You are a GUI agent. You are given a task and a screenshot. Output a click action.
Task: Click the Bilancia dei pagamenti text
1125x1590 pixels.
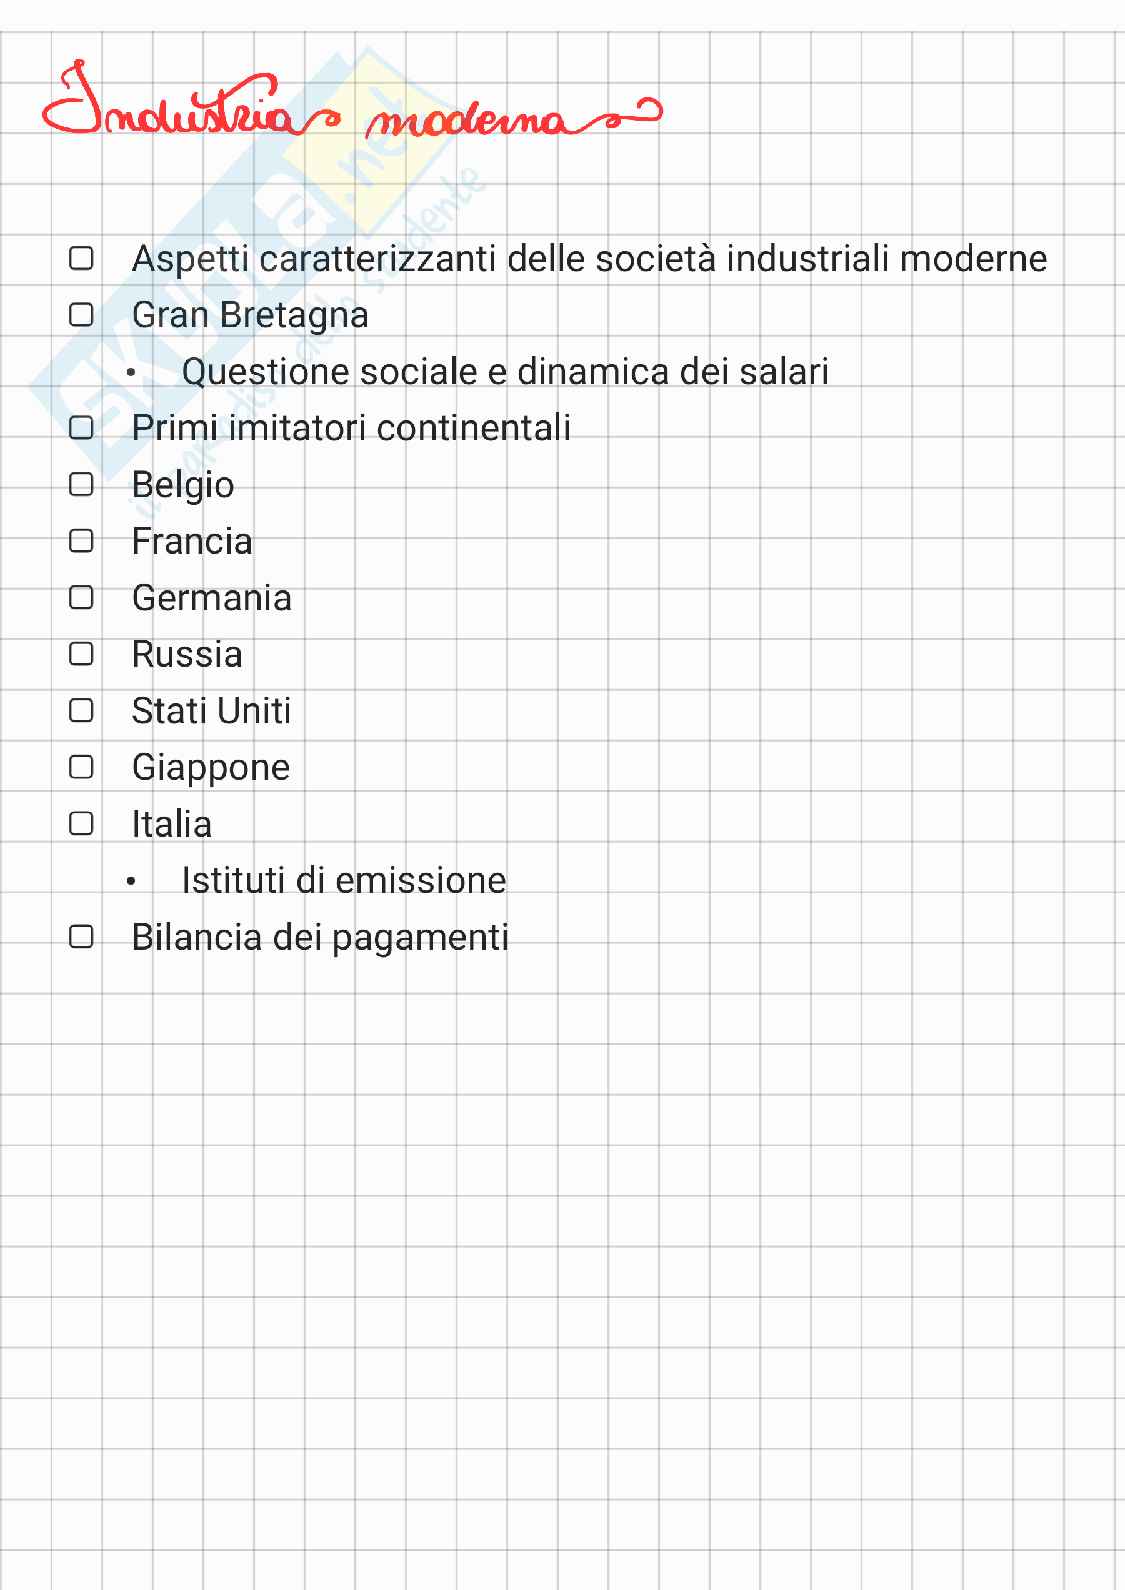[x=320, y=938]
